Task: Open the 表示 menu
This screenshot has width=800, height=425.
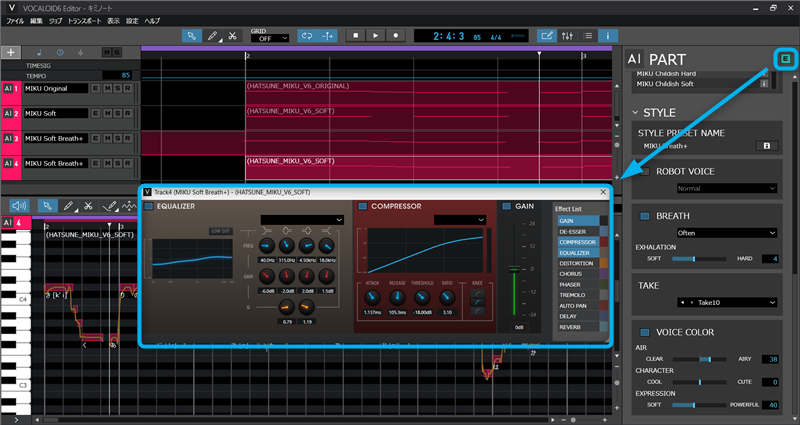Action: (x=113, y=21)
